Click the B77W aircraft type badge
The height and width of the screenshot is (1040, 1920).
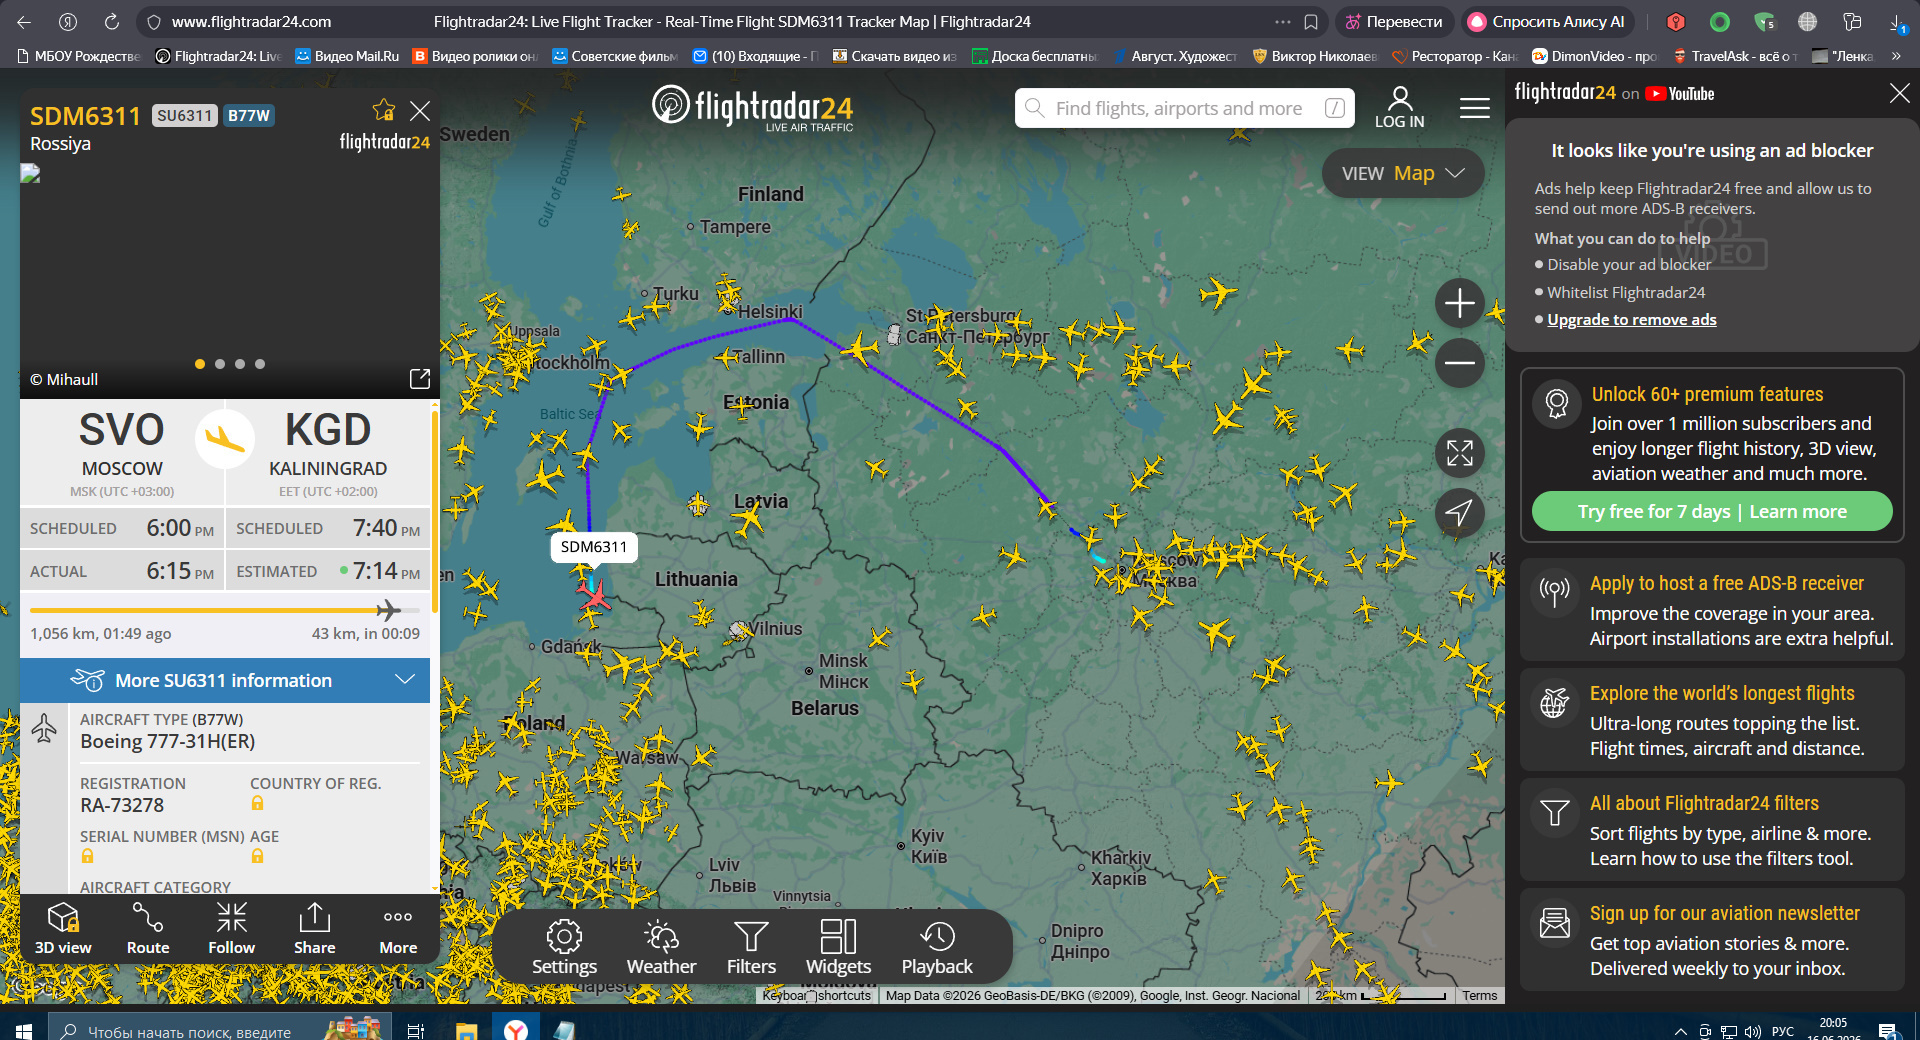[249, 116]
